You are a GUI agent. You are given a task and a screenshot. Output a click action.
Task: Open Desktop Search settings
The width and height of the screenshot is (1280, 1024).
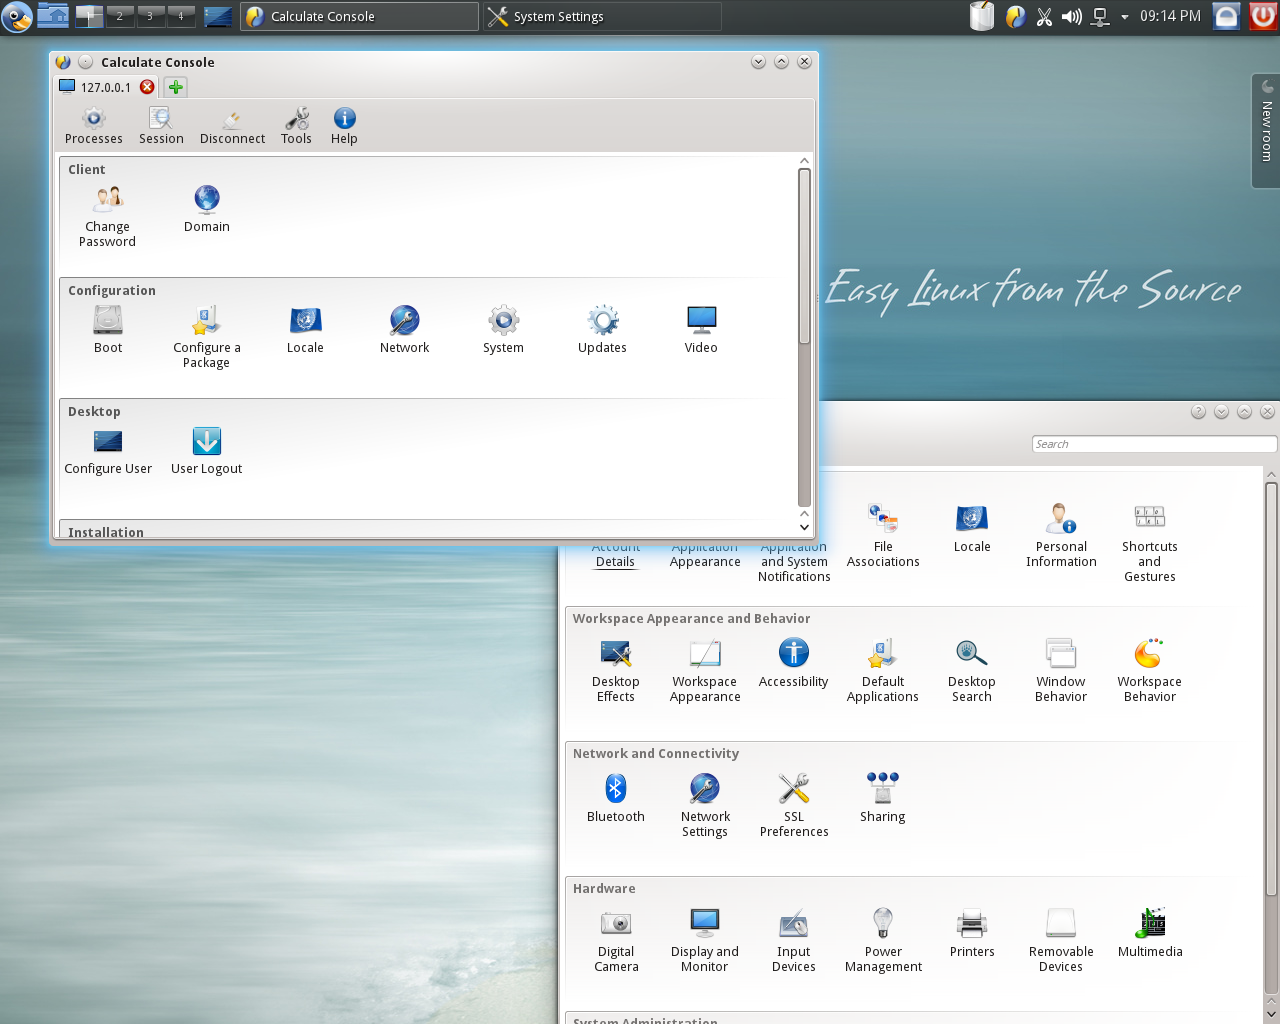coord(972,671)
